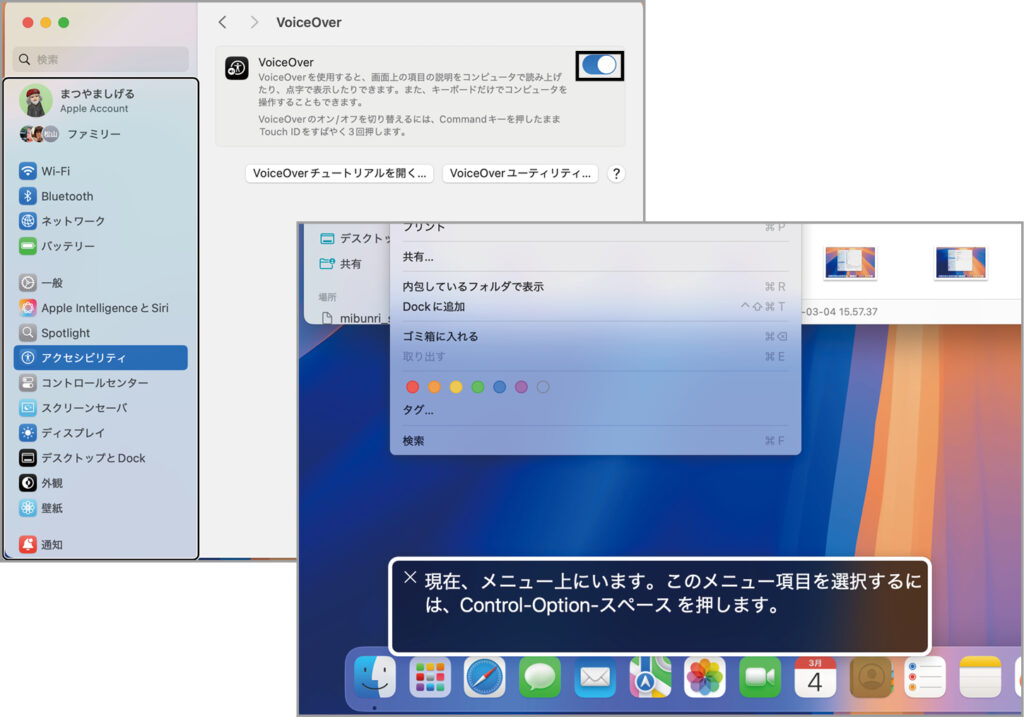
Task: Open the Apple Account profile row
Action: (101, 101)
